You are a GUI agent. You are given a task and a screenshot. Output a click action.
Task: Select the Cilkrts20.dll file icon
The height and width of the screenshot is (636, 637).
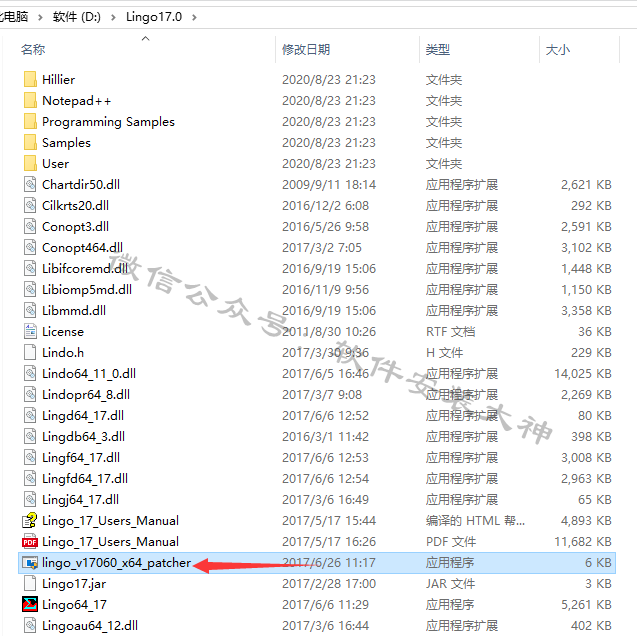tap(30, 206)
